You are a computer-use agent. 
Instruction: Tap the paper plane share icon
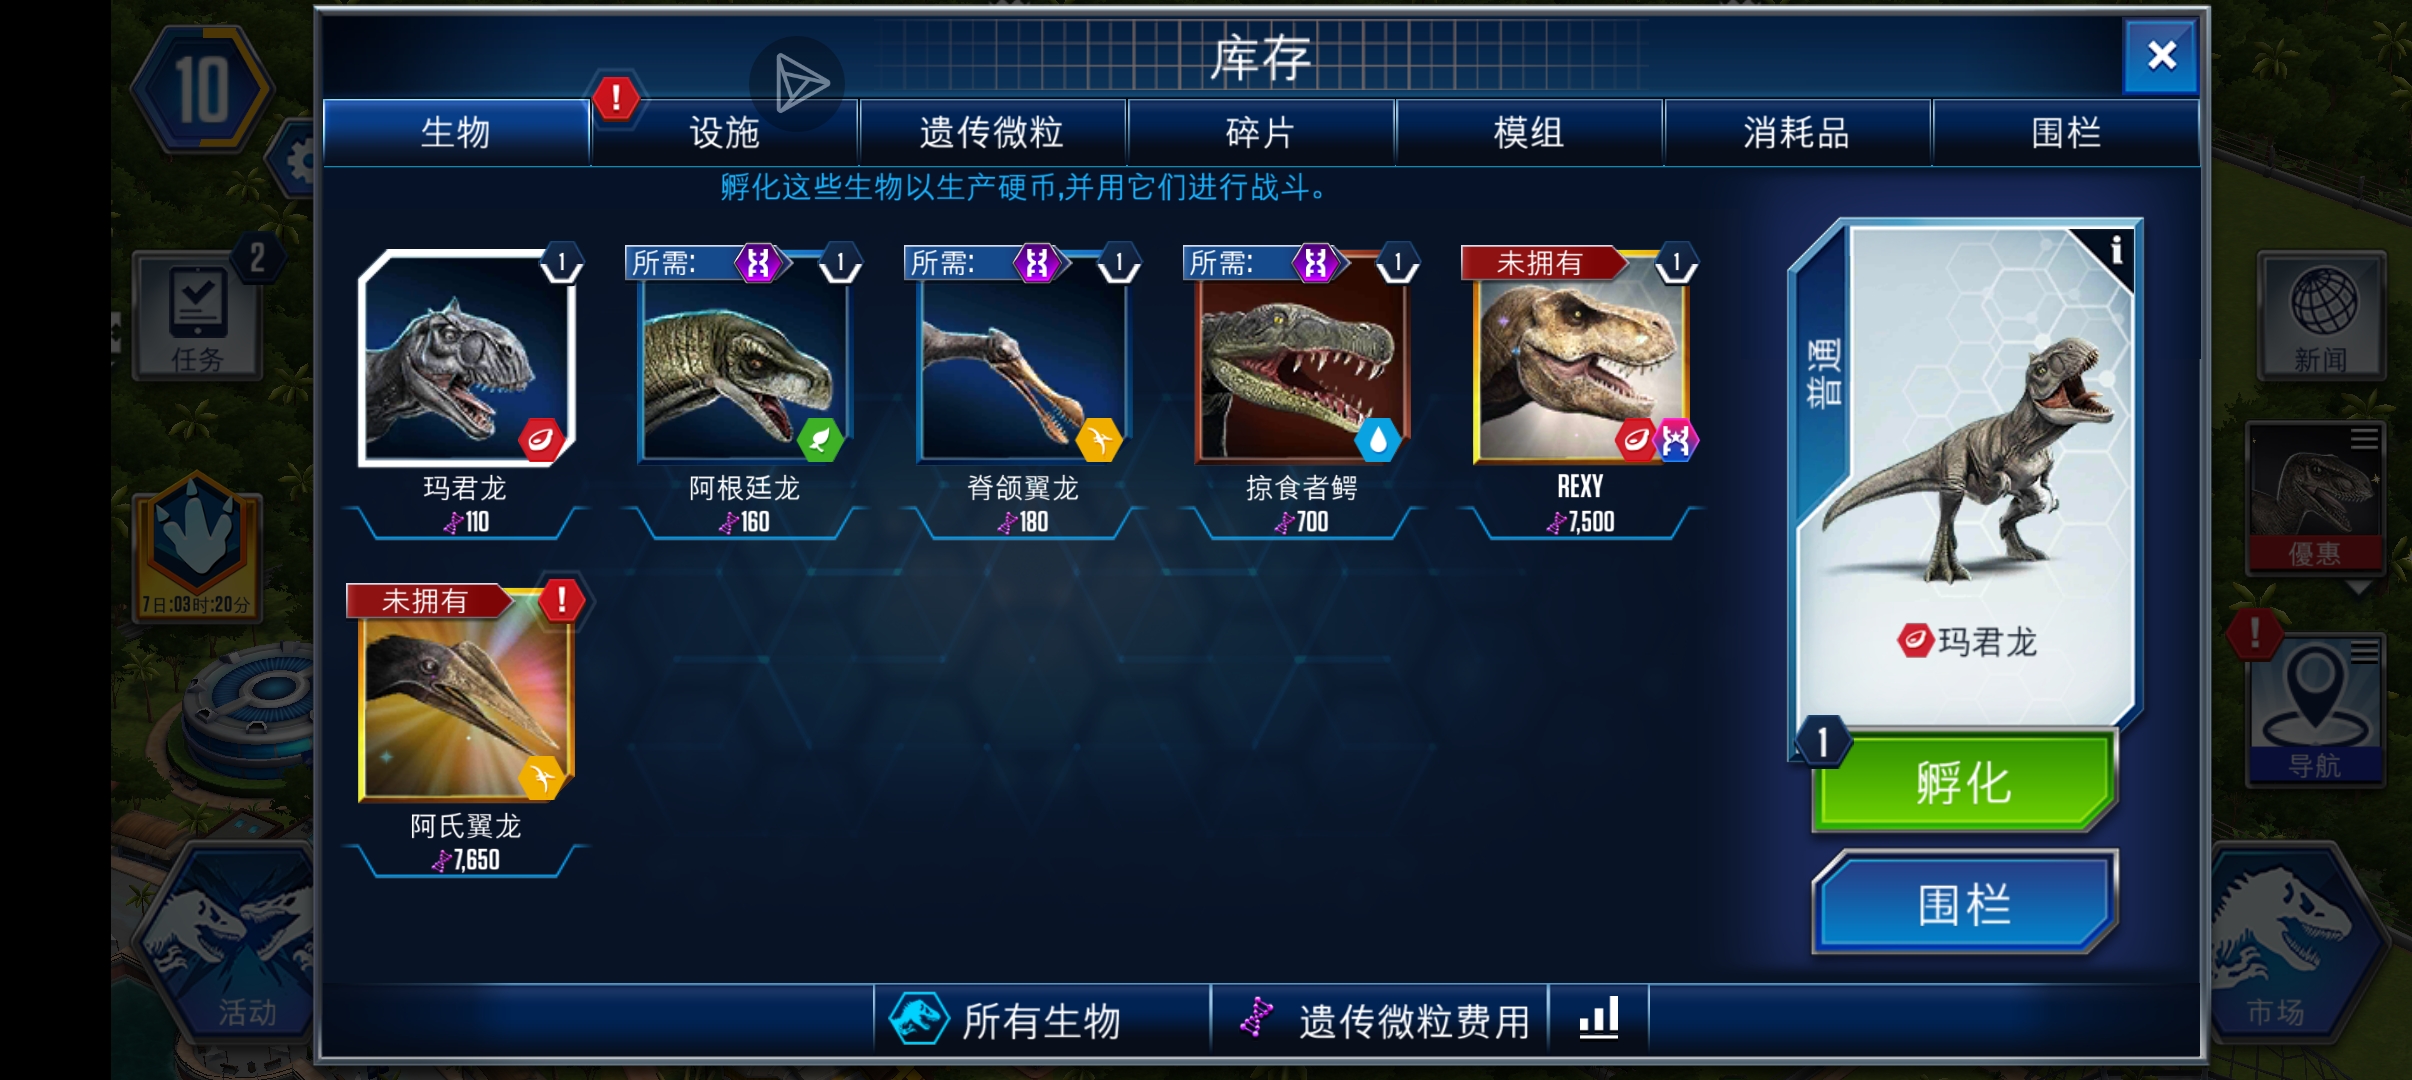tap(798, 84)
